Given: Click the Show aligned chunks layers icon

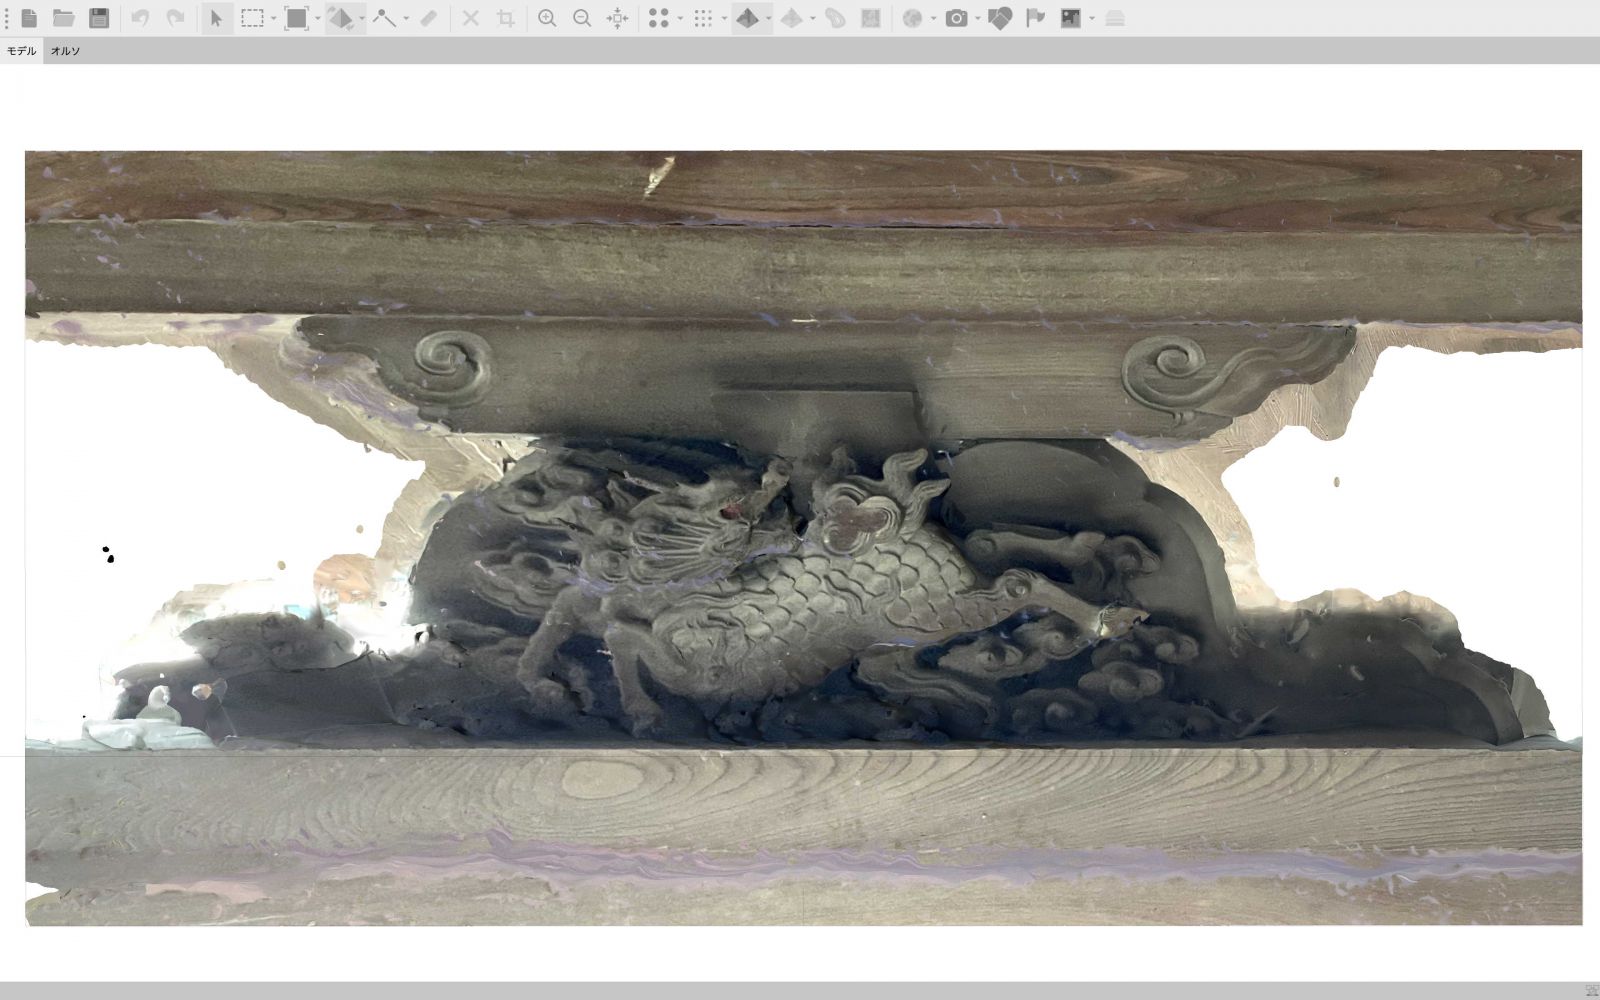Looking at the screenshot, I should pos(1115,18).
